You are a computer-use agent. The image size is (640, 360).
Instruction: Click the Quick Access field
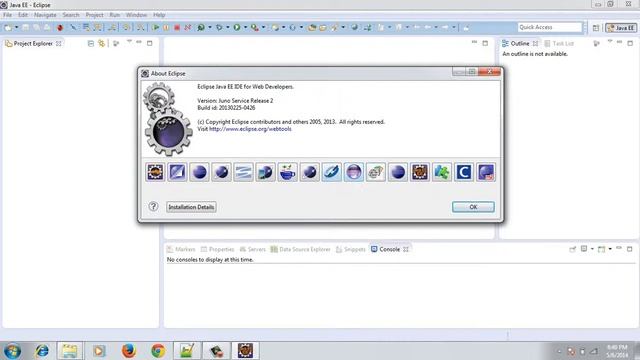pos(549,27)
